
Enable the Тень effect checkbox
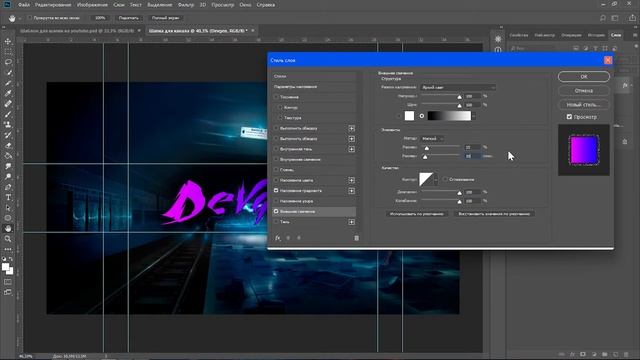(276, 222)
